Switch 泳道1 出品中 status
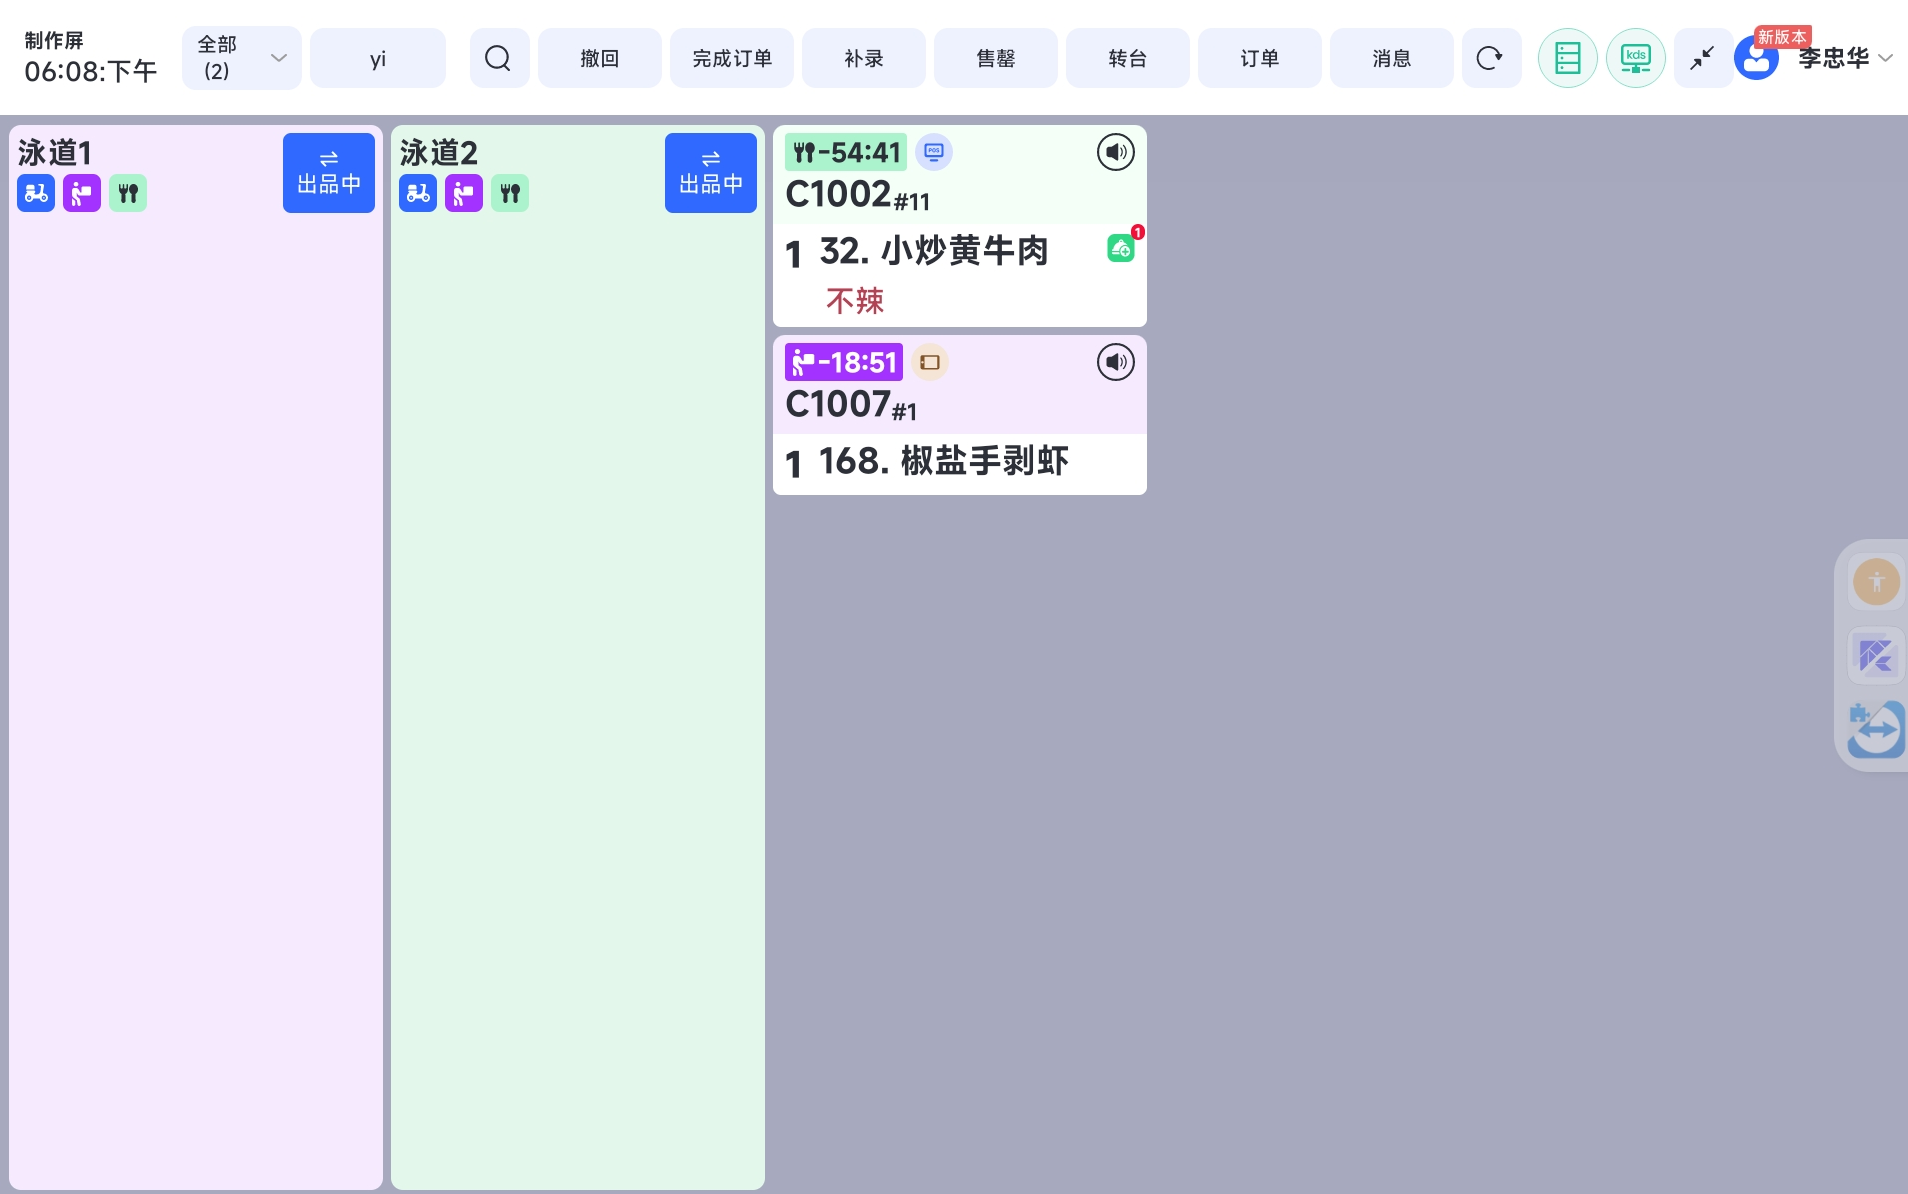 point(328,173)
